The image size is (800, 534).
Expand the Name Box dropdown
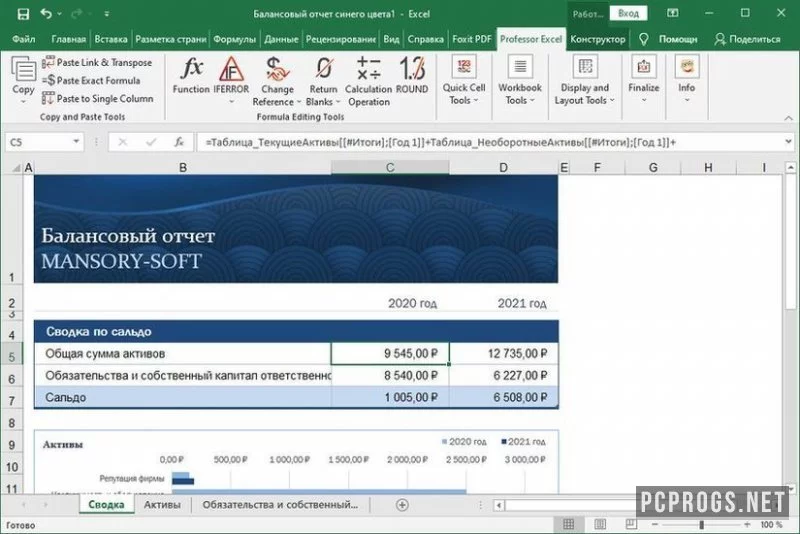(x=76, y=142)
